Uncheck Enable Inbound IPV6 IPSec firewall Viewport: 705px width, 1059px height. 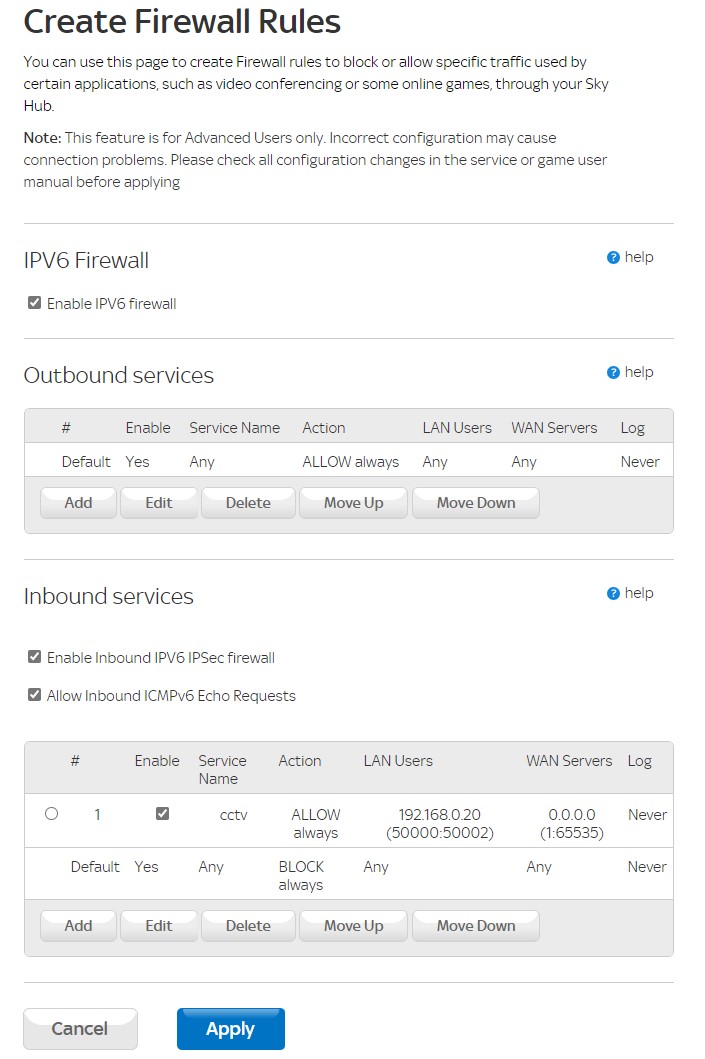pos(35,658)
